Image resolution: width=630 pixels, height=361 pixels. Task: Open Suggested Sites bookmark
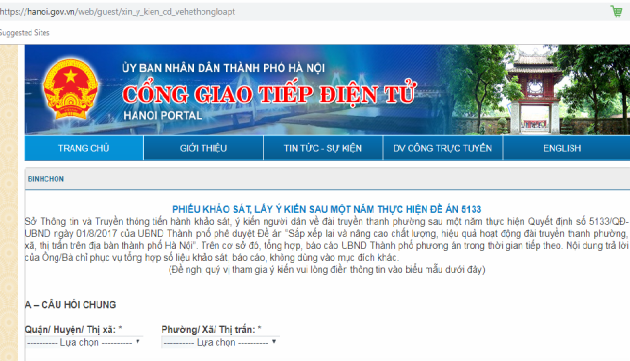(25, 33)
